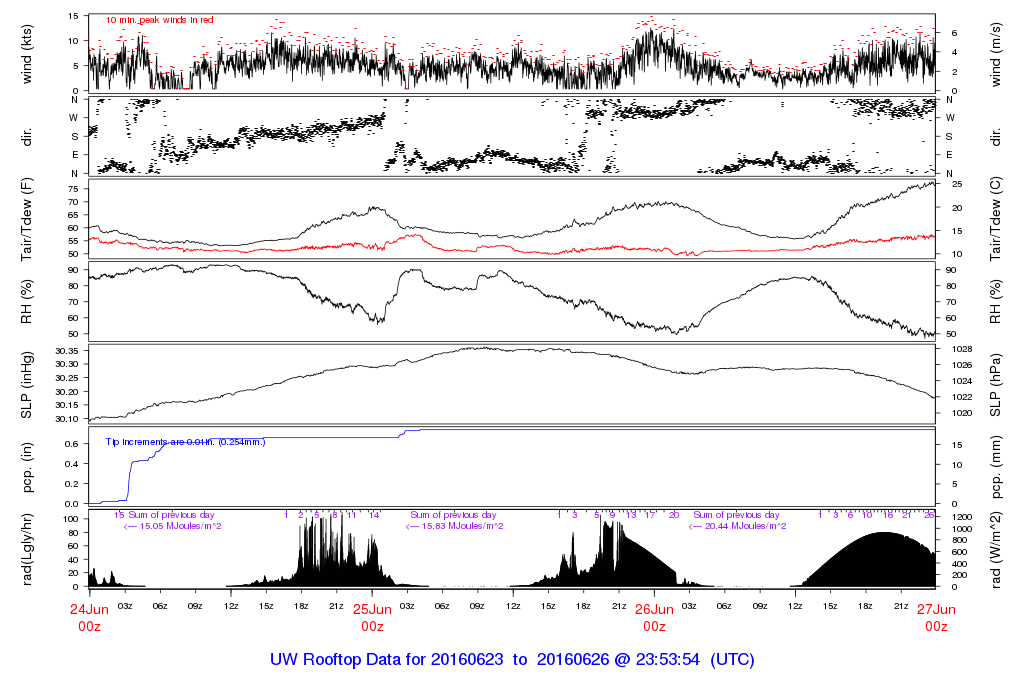The image size is (1024, 700).
Task: Click the 24Jun date marker
Action: point(89,608)
